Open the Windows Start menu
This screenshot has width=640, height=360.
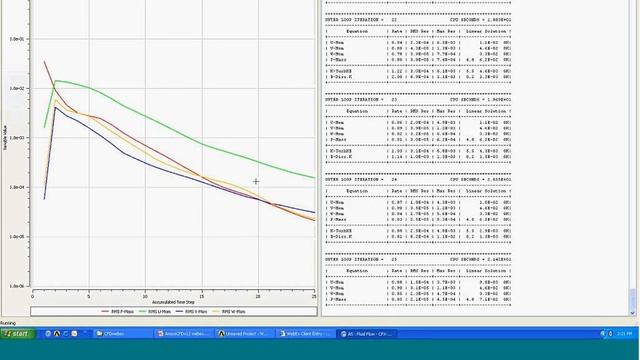click(18, 333)
